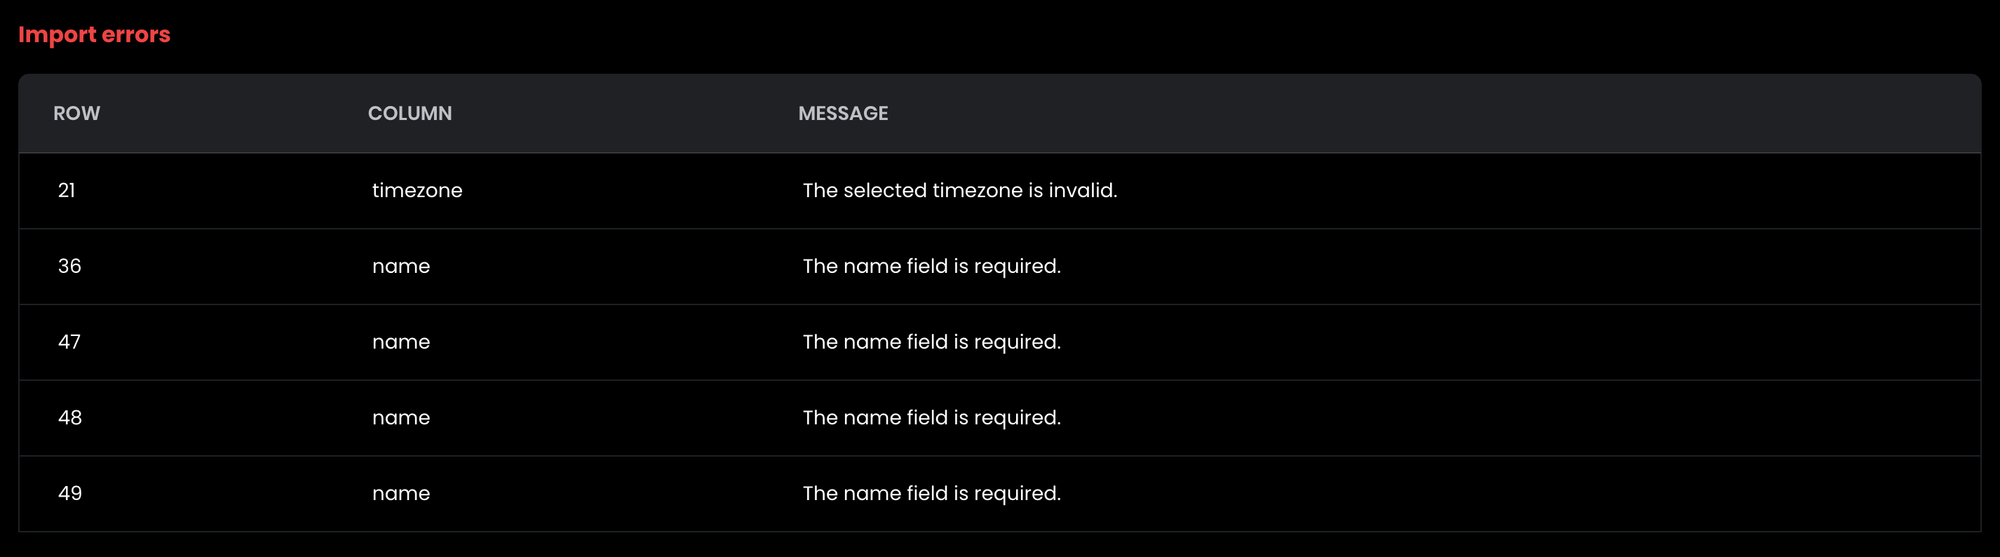Select the name required message in row 47
This screenshot has height=557, width=2000.
click(x=931, y=342)
